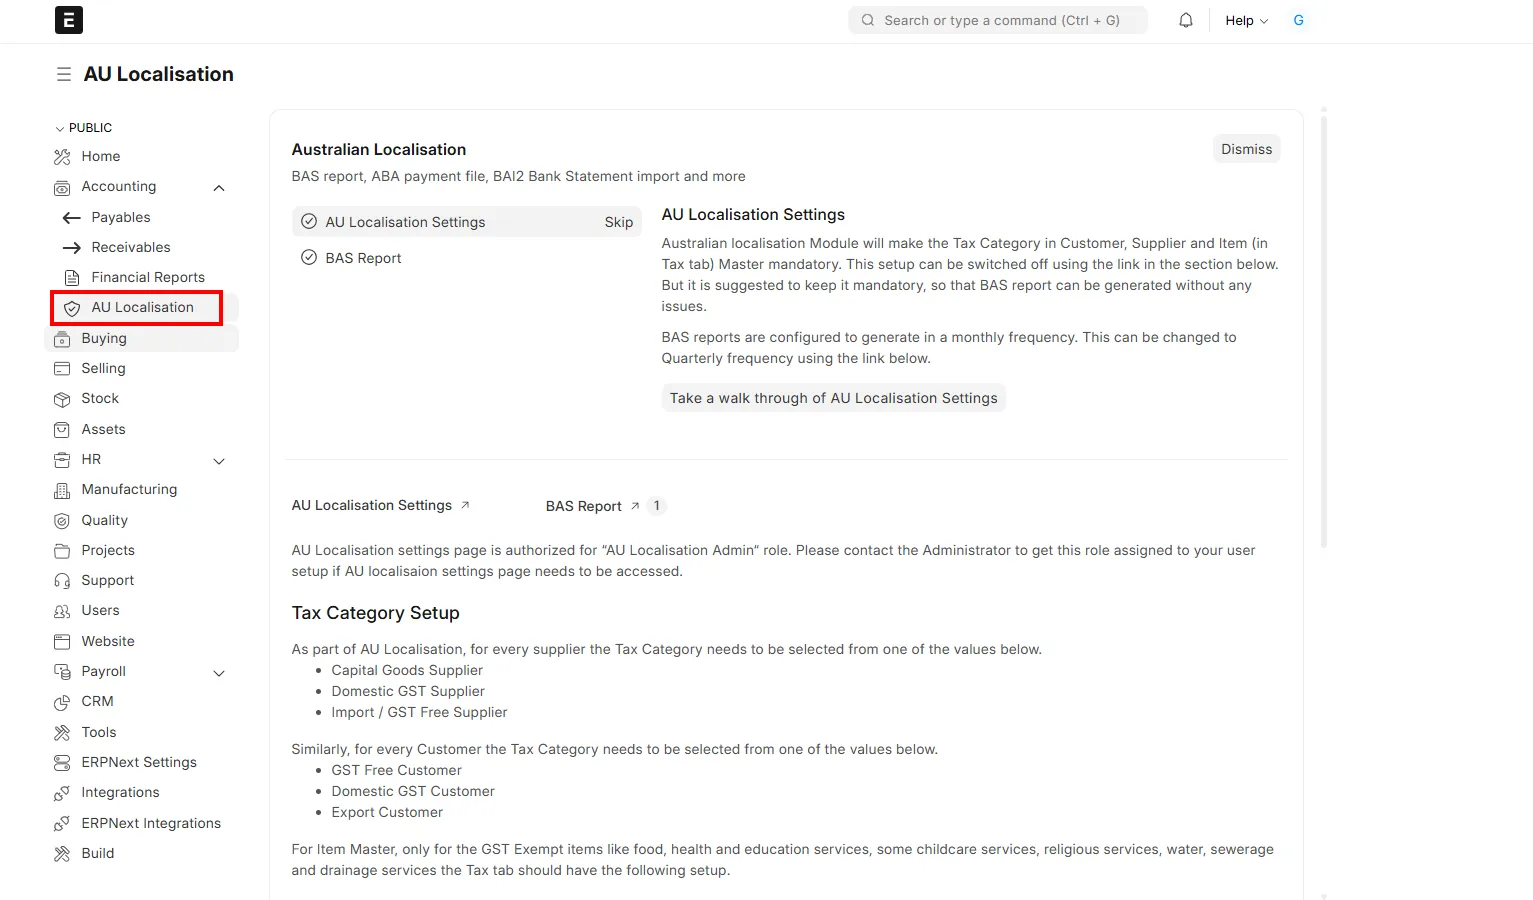Click the Payables arrow icon

[x=72, y=218]
